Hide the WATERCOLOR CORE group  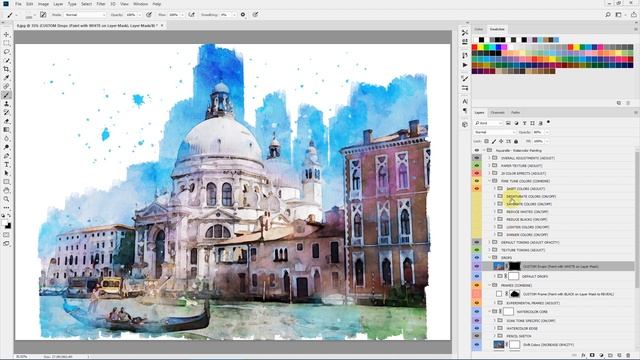coord(477,312)
